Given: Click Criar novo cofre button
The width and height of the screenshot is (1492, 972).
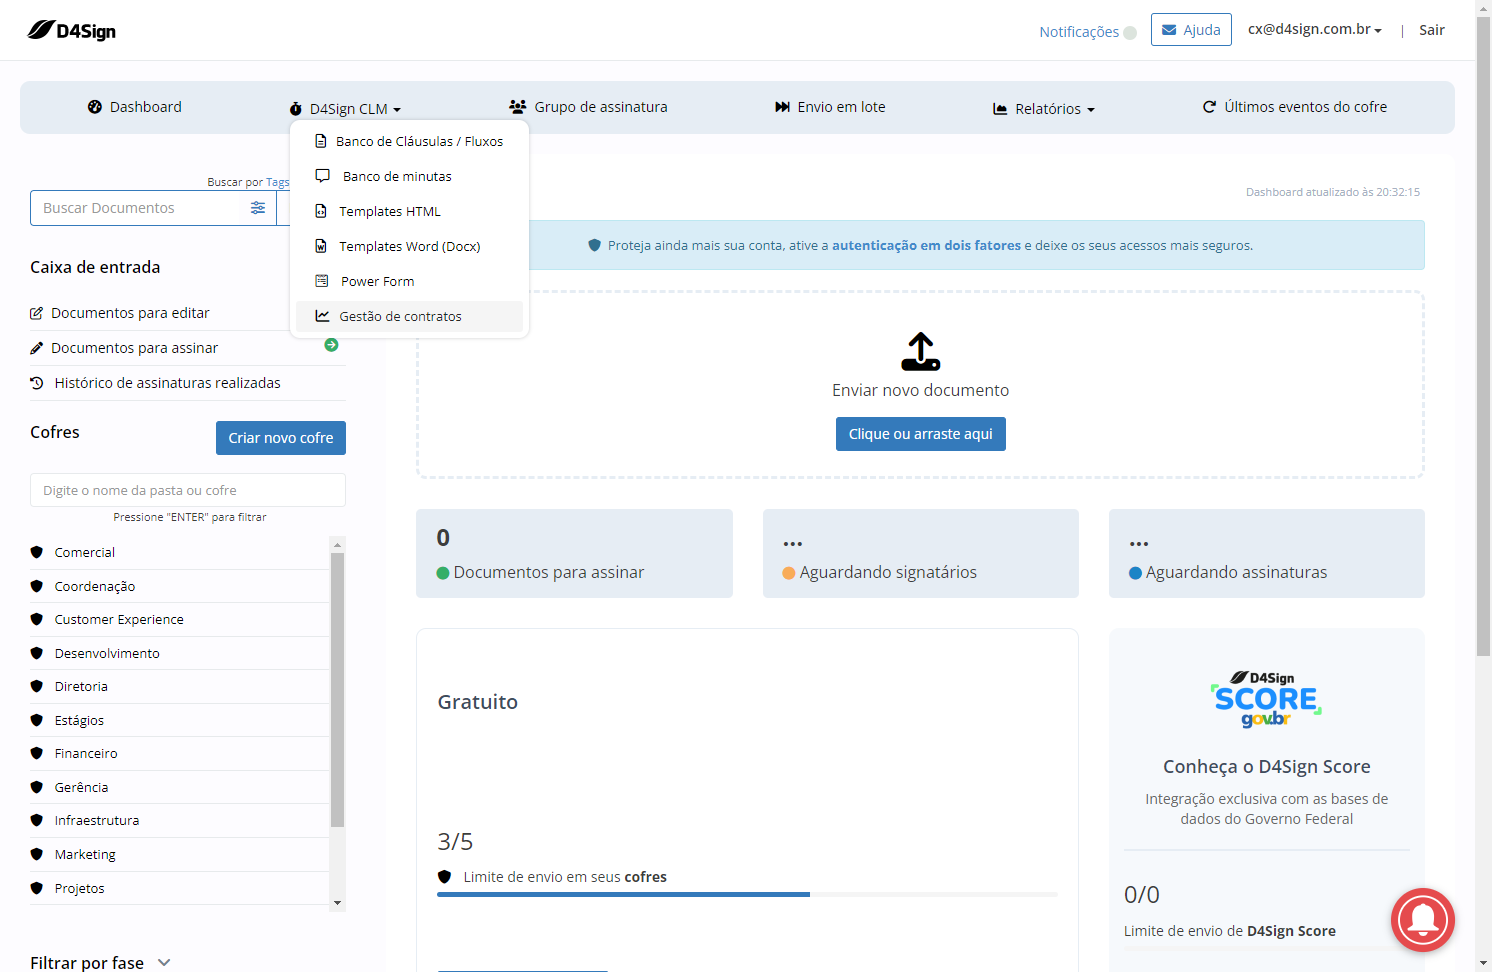Looking at the screenshot, I should [x=281, y=438].
